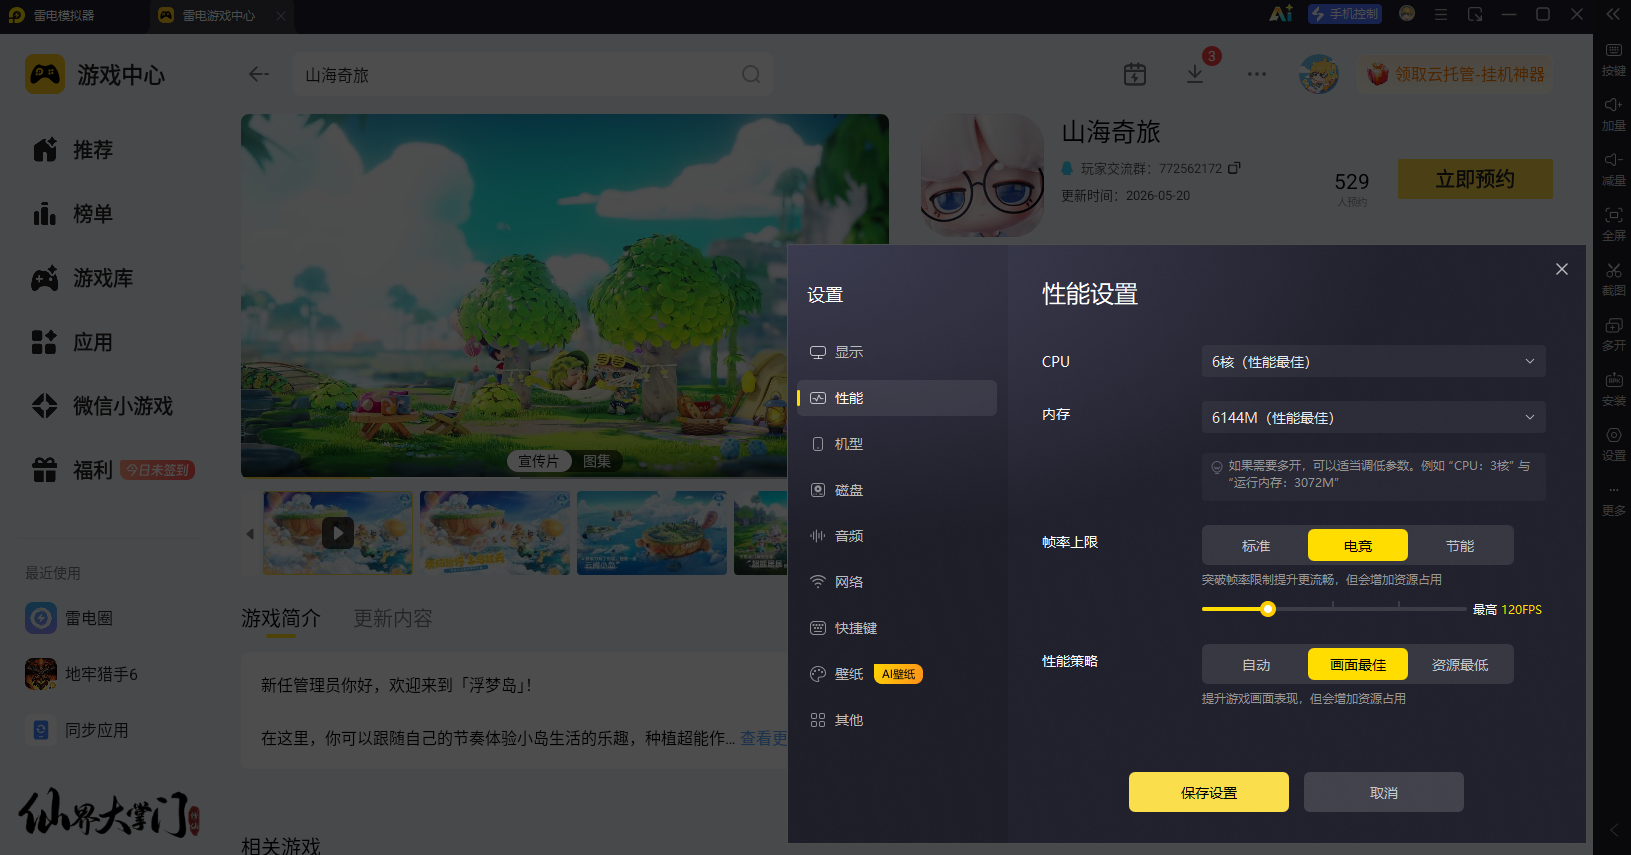This screenshot has height=855, width=1631.
Task: Show the 图集 gallery on banner
Action: click(x=597, y=461)
